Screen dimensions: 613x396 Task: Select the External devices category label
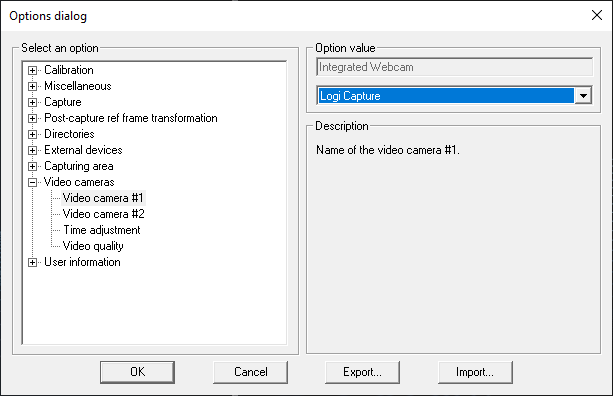coord(83,150)
